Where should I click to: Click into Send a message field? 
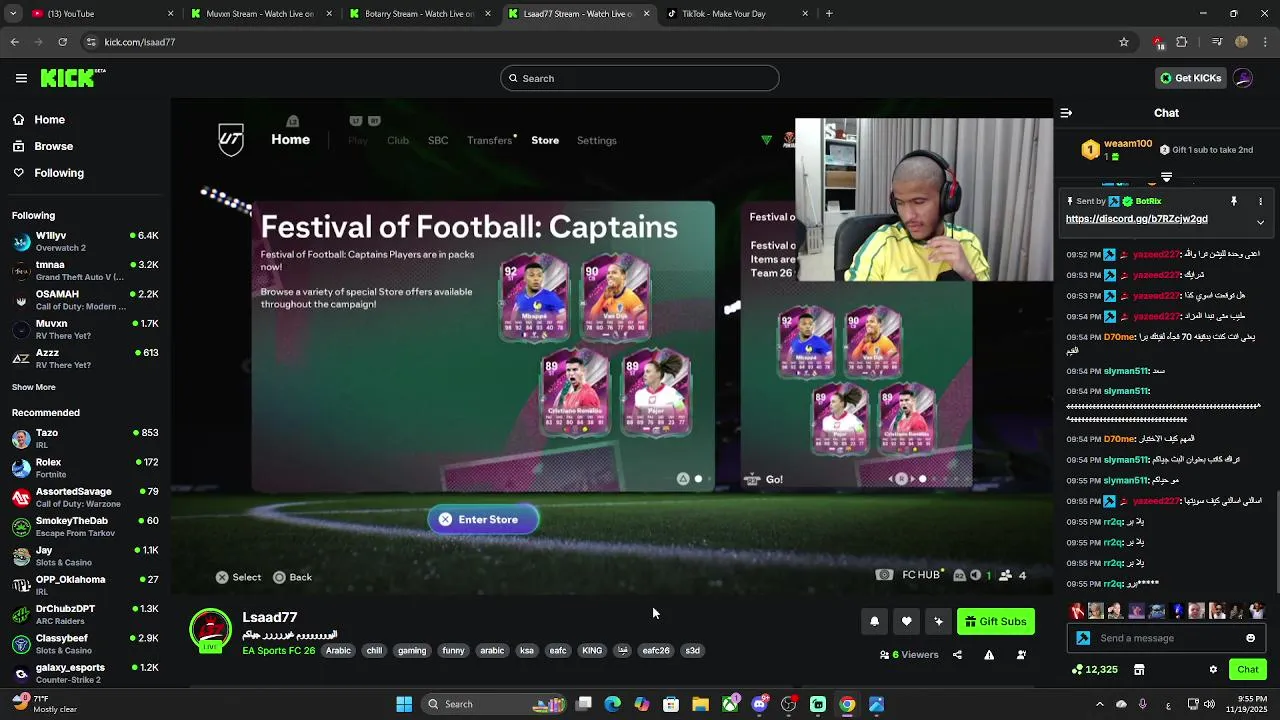click(1165, 638)
